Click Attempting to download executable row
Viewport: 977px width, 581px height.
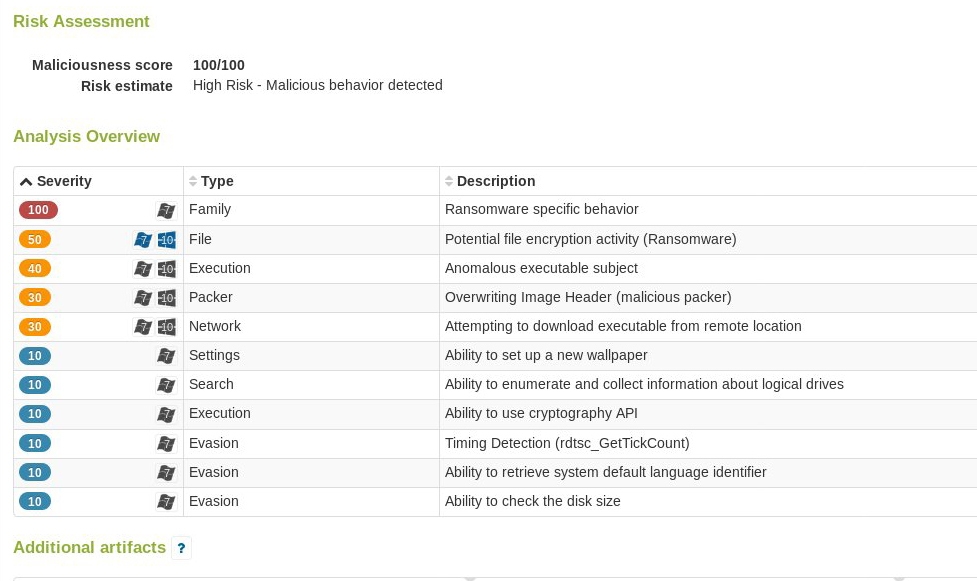(x=495, y=327)
